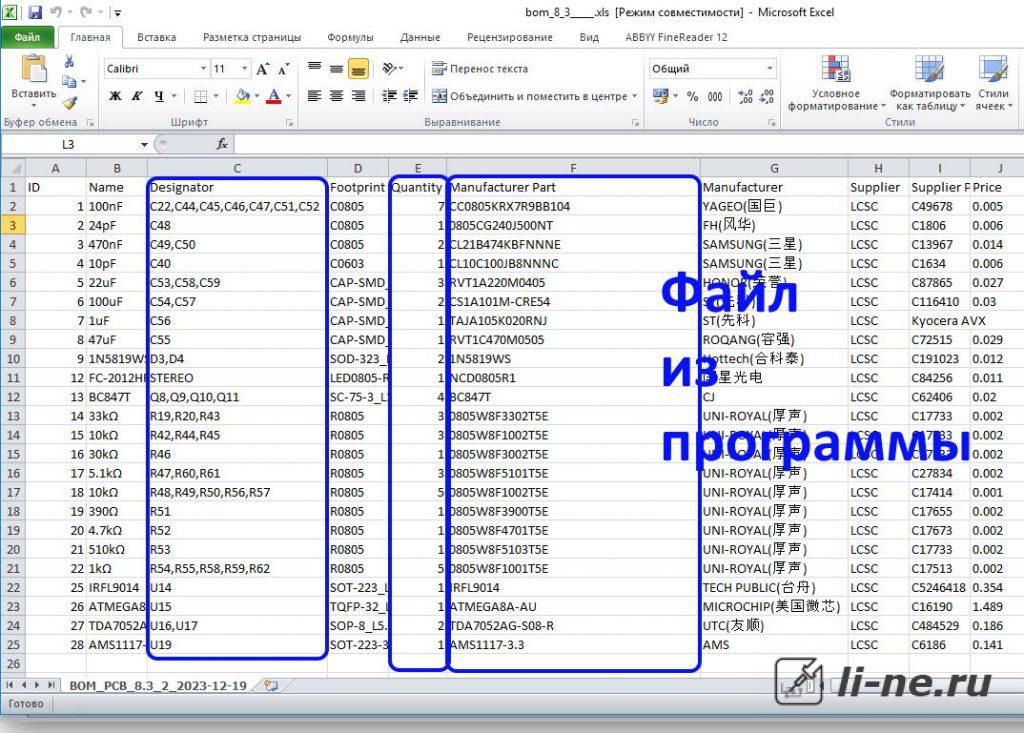Click the insert new sheet icon
This screenshot has width=1024, height=733.
point(270,685)
